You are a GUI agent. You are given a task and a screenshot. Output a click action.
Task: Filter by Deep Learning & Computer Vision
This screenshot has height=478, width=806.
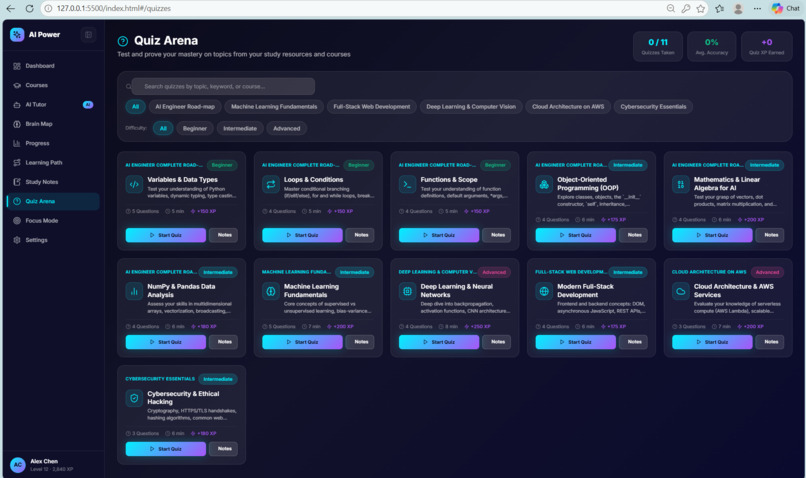471,107
